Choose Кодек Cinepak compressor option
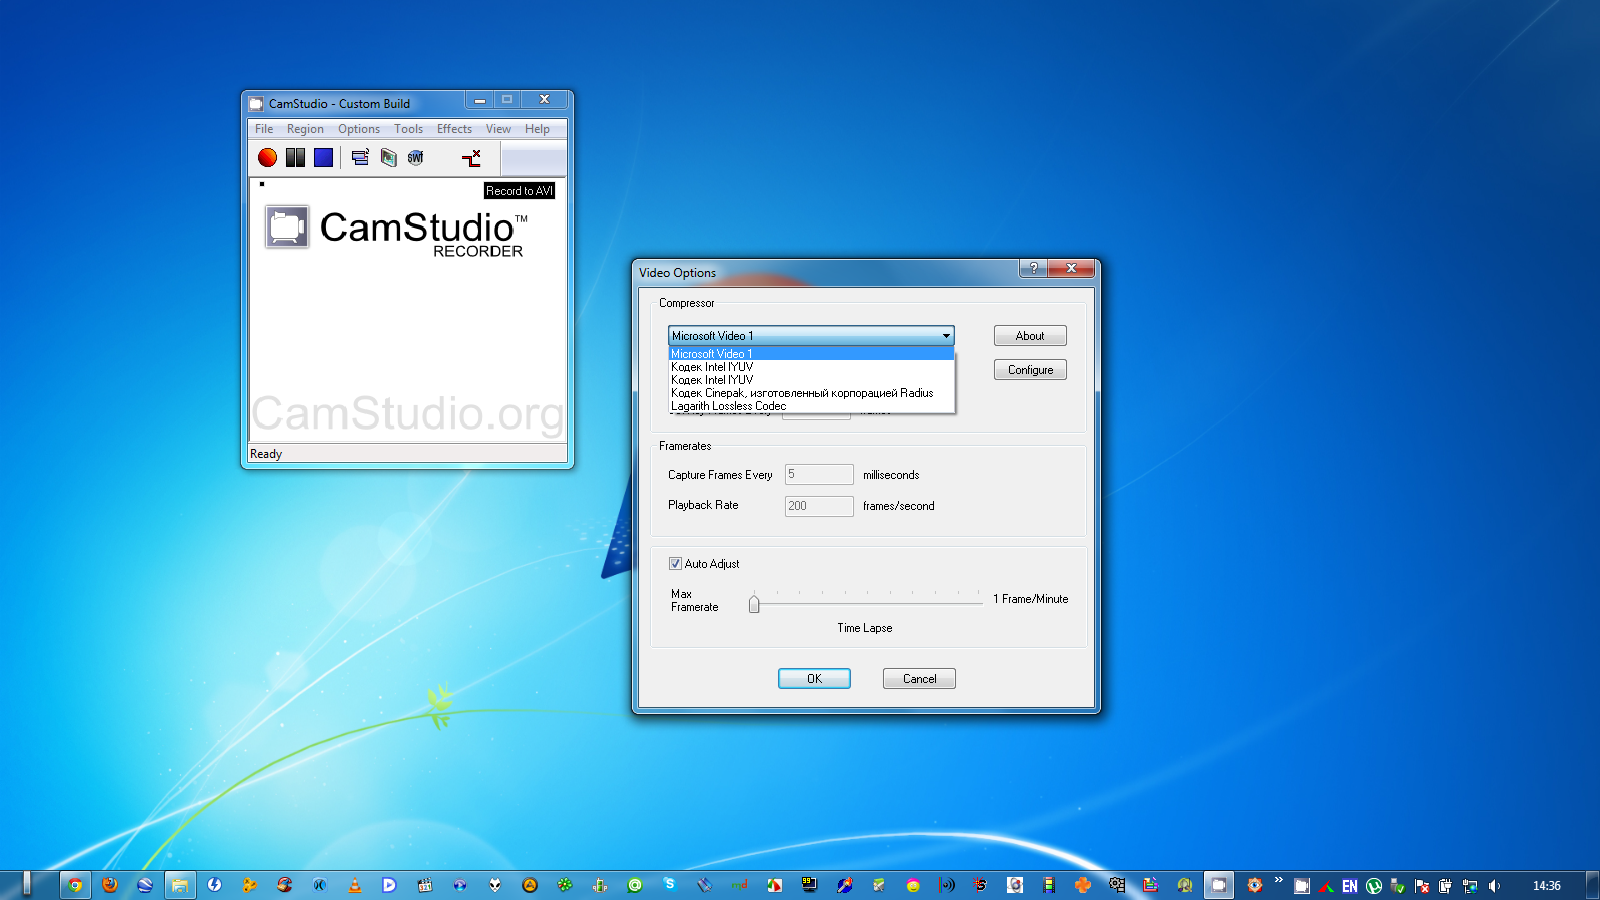The width and height of the screenshot is (1600, 900). [801, 393]
